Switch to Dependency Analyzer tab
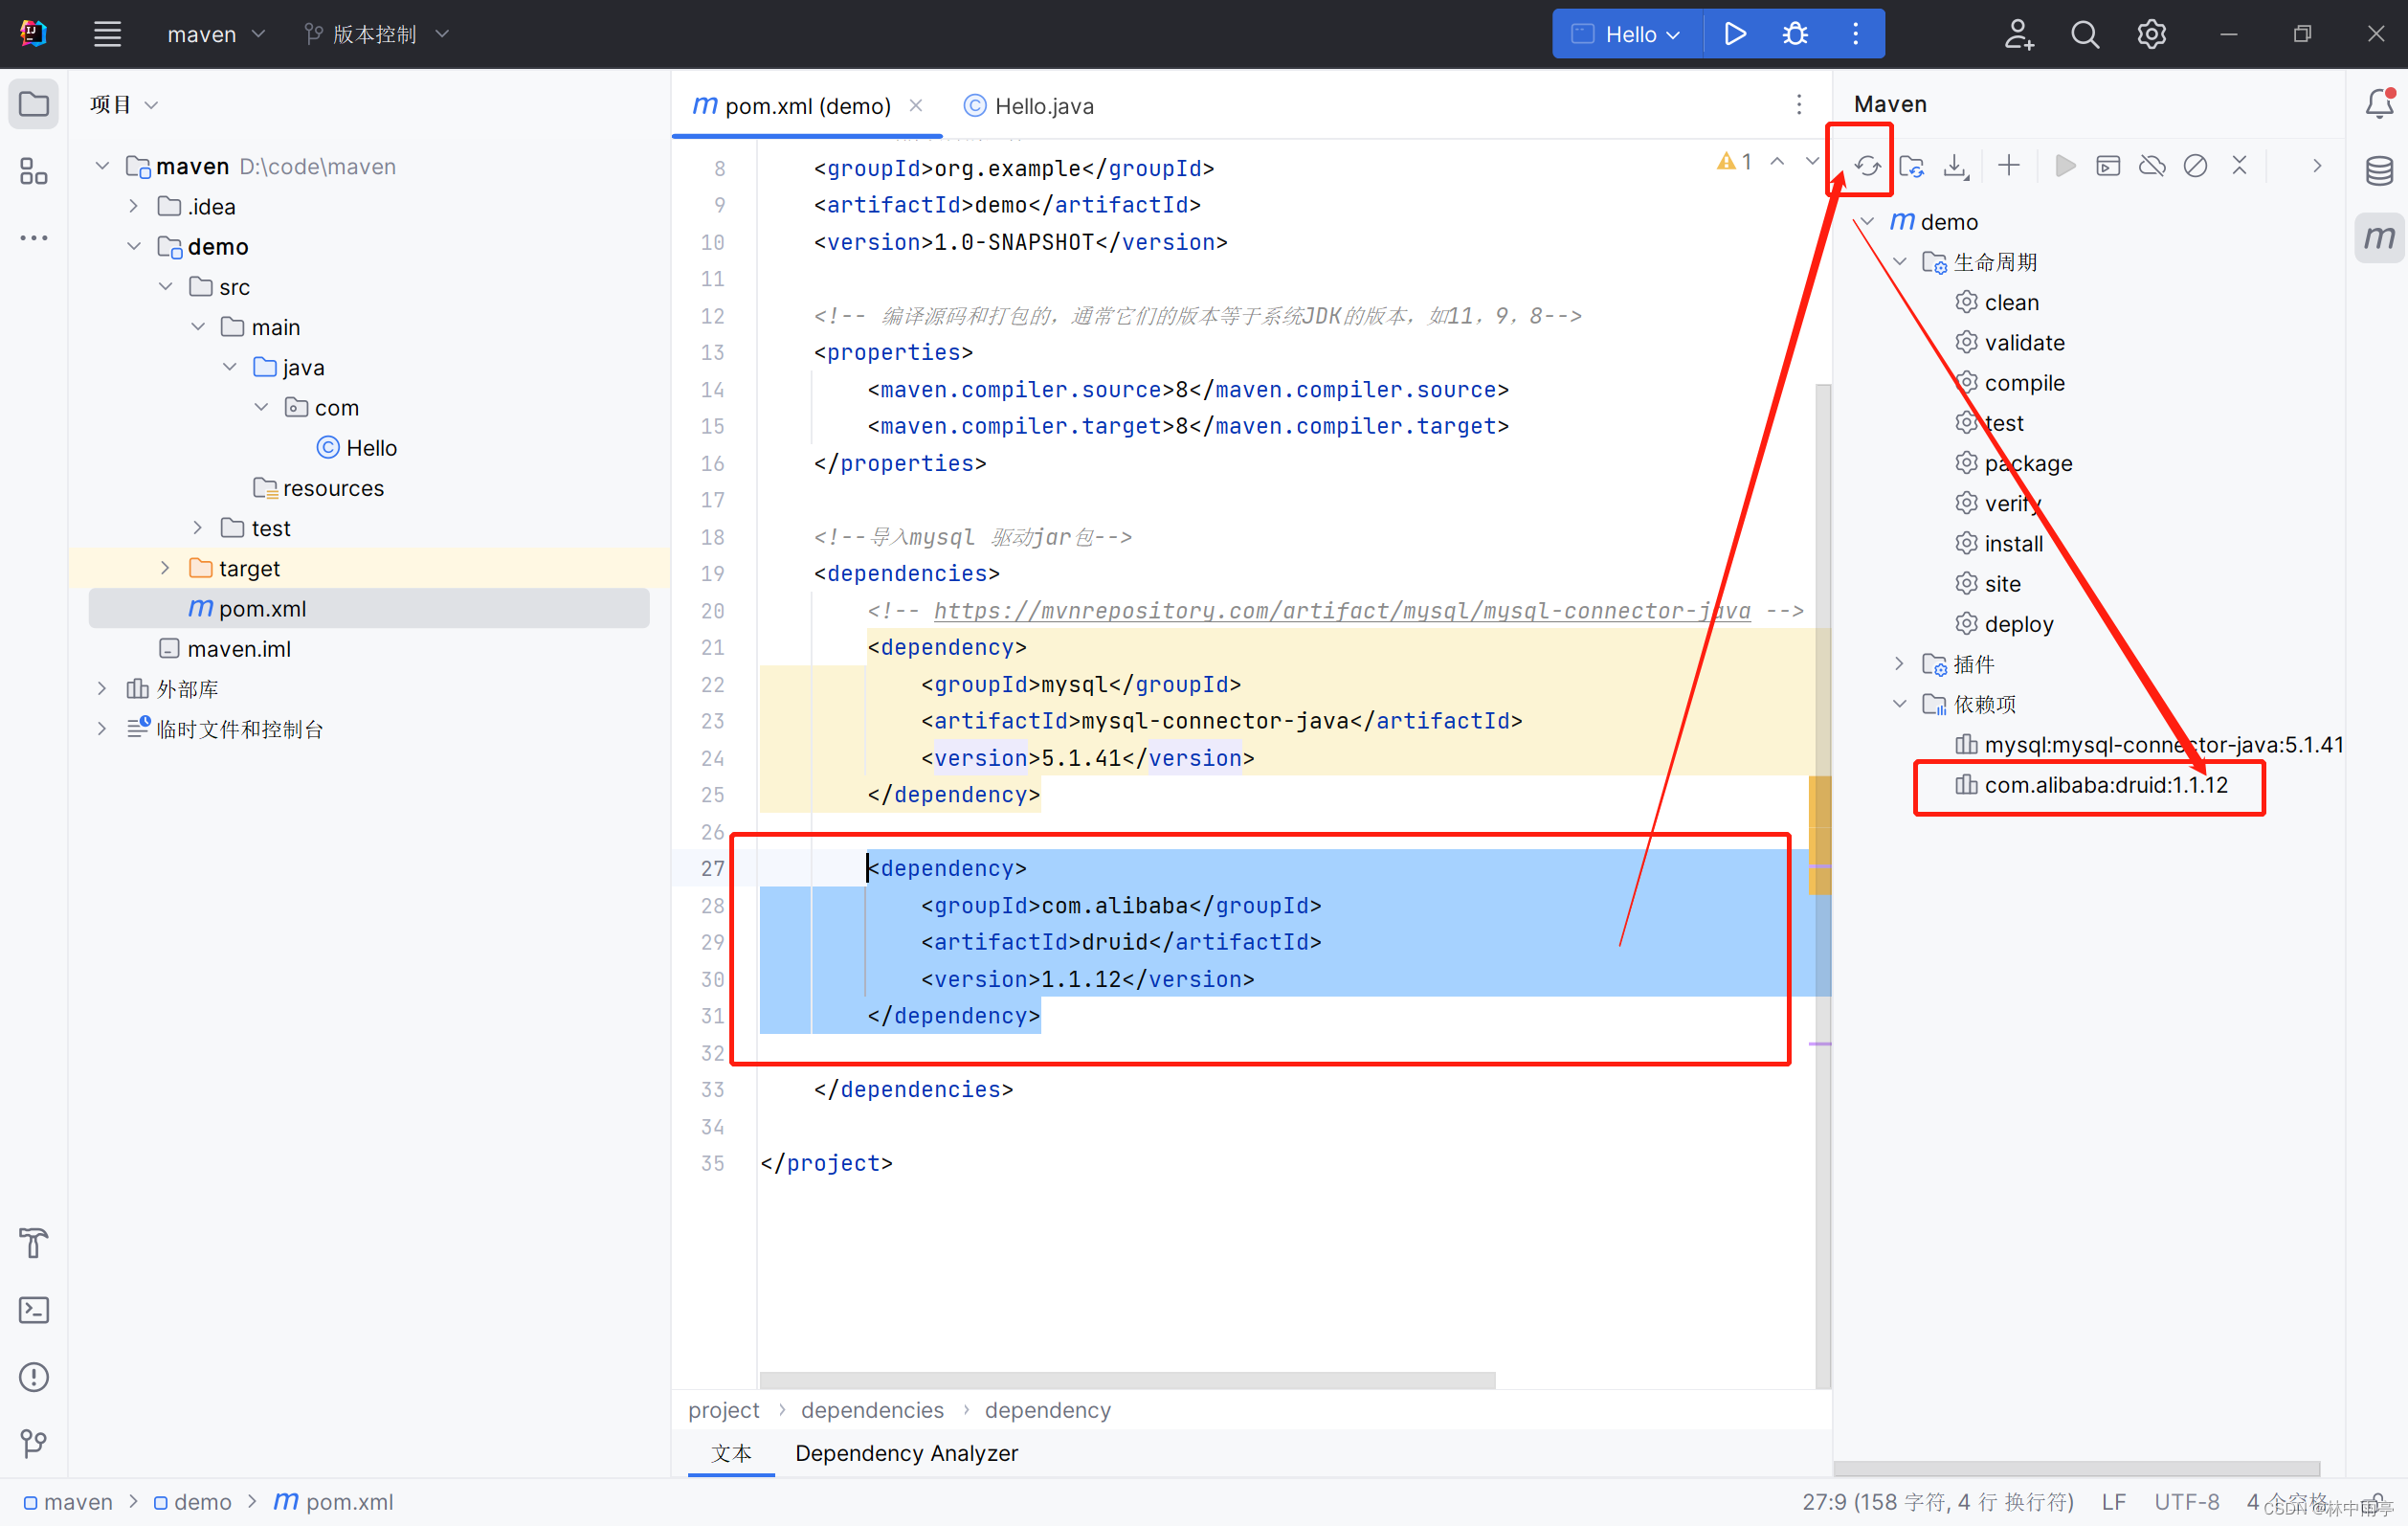 [906, 1453]
